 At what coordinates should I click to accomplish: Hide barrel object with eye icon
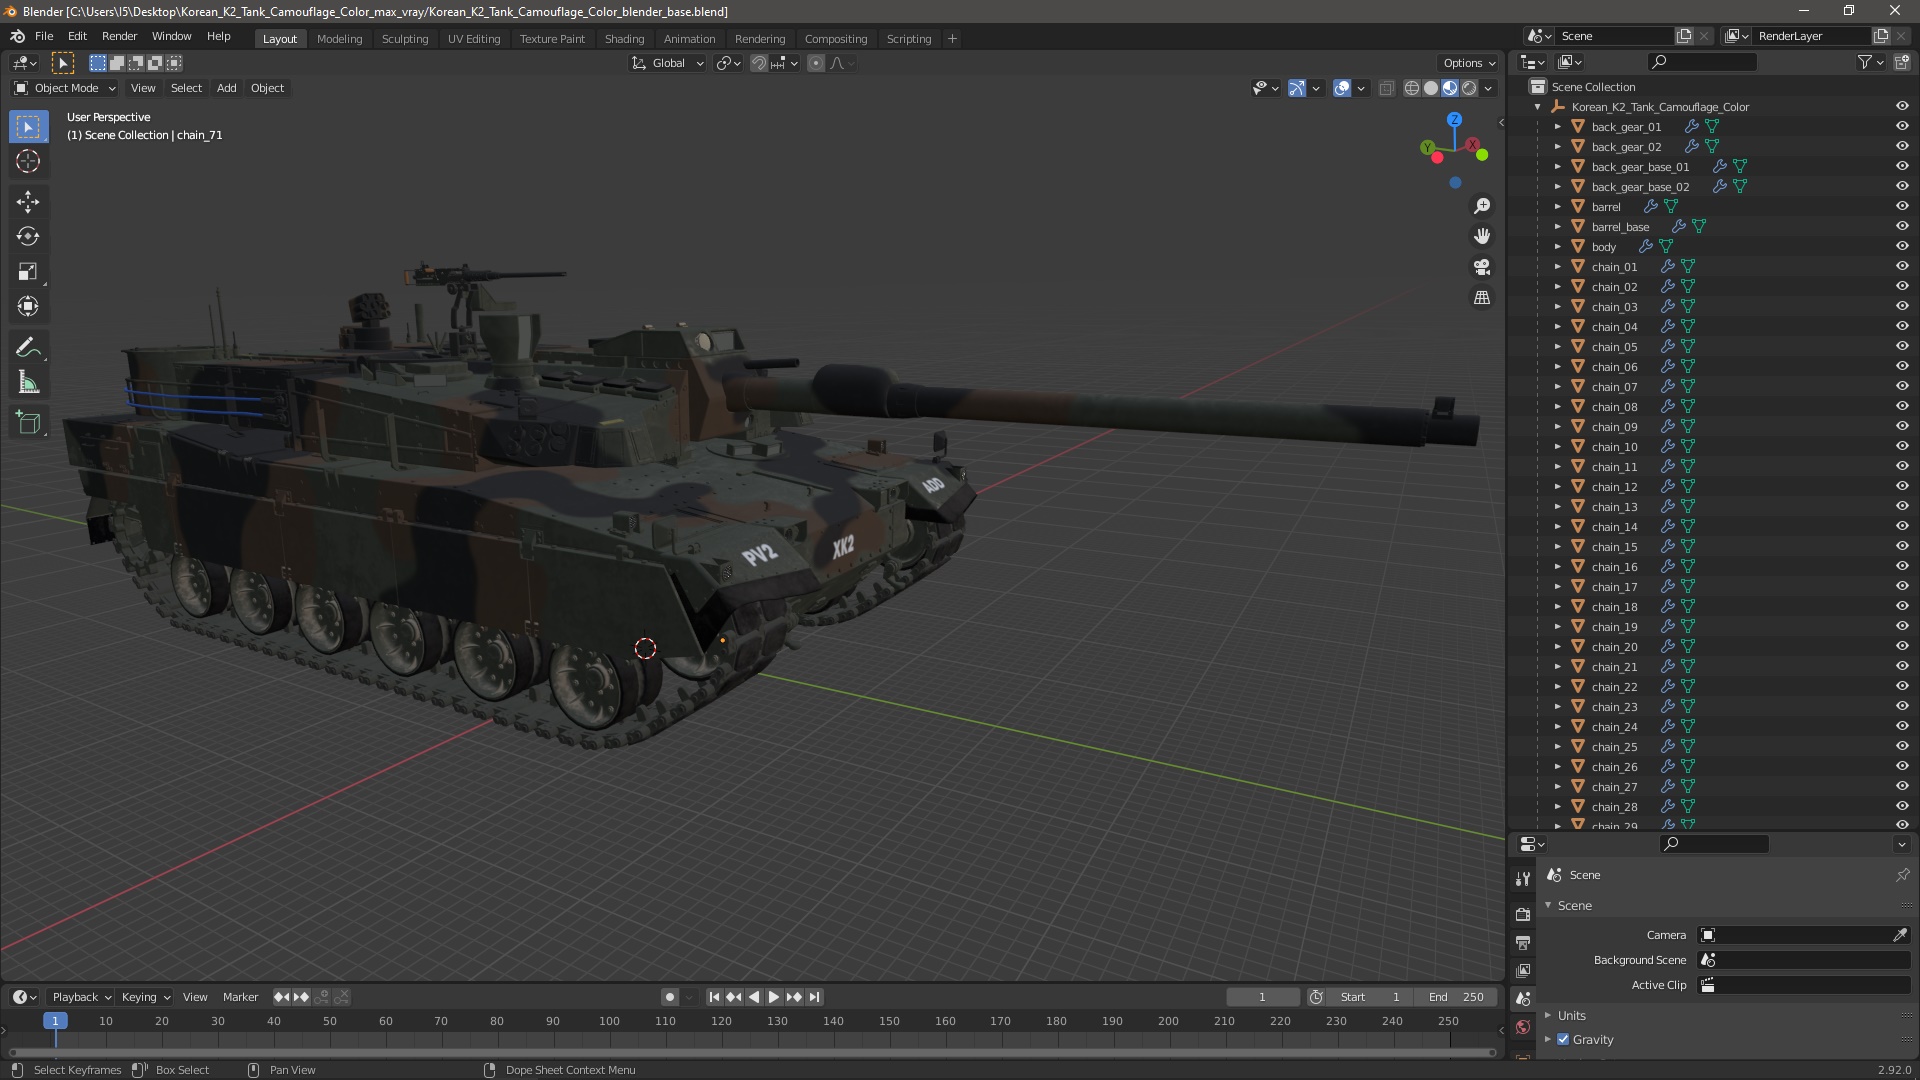tap(1902, 206)
